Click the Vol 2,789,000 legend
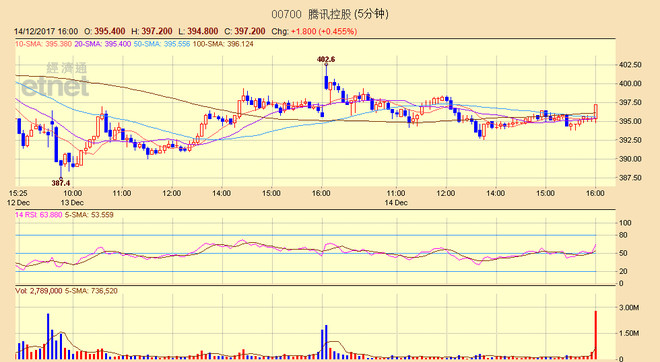This screenshot has height=362, width=660. coord(39,291)
